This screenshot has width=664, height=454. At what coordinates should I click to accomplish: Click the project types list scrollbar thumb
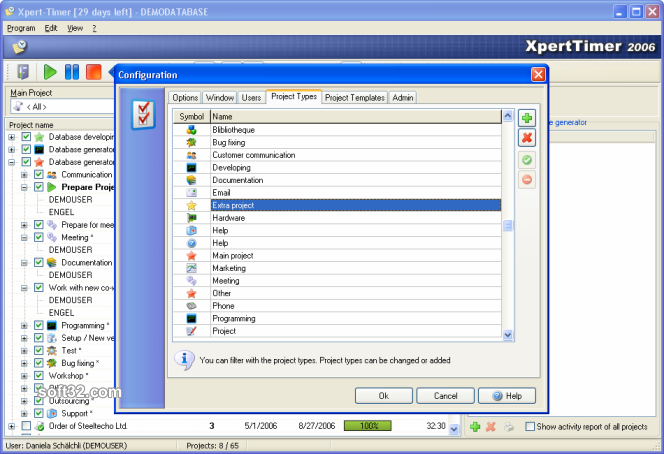(x=508, y=225)
